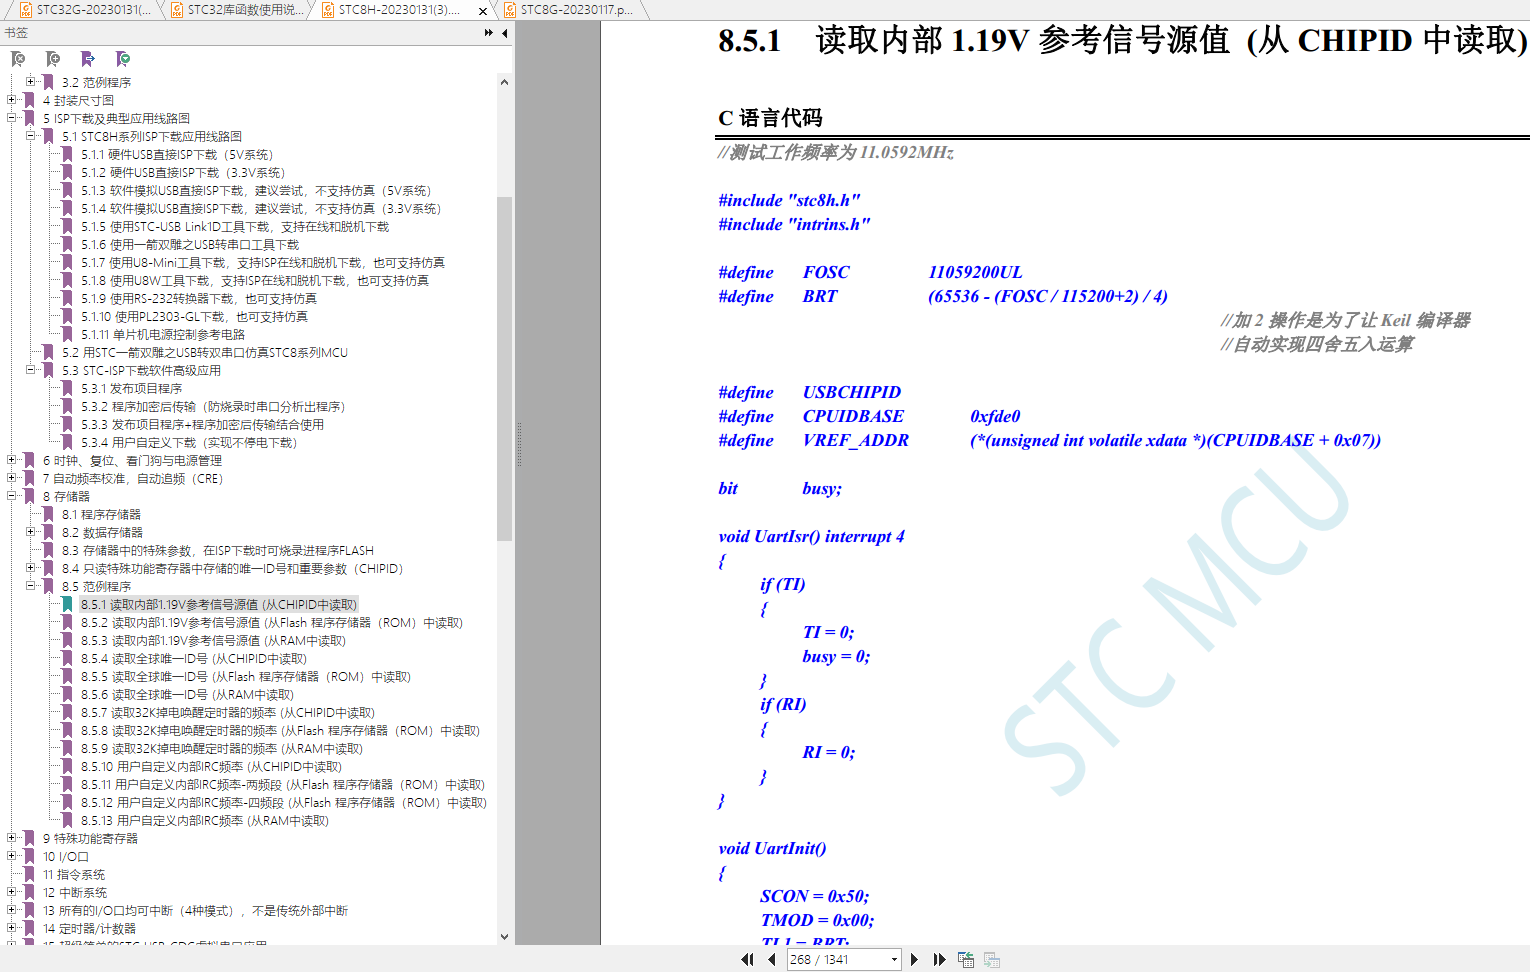The image size is (1530, 972).
Task: Switch to the STC32库函数使用说 tab
Action: pyautogui.click(x=236, y=10)
